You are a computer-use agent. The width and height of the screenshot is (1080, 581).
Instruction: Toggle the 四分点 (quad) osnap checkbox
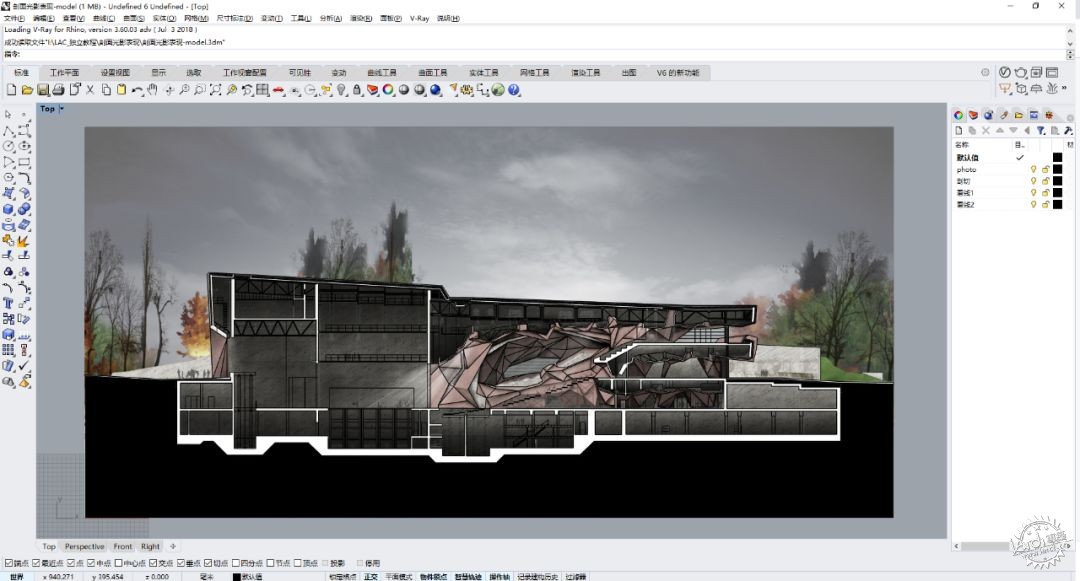[236, 563]
